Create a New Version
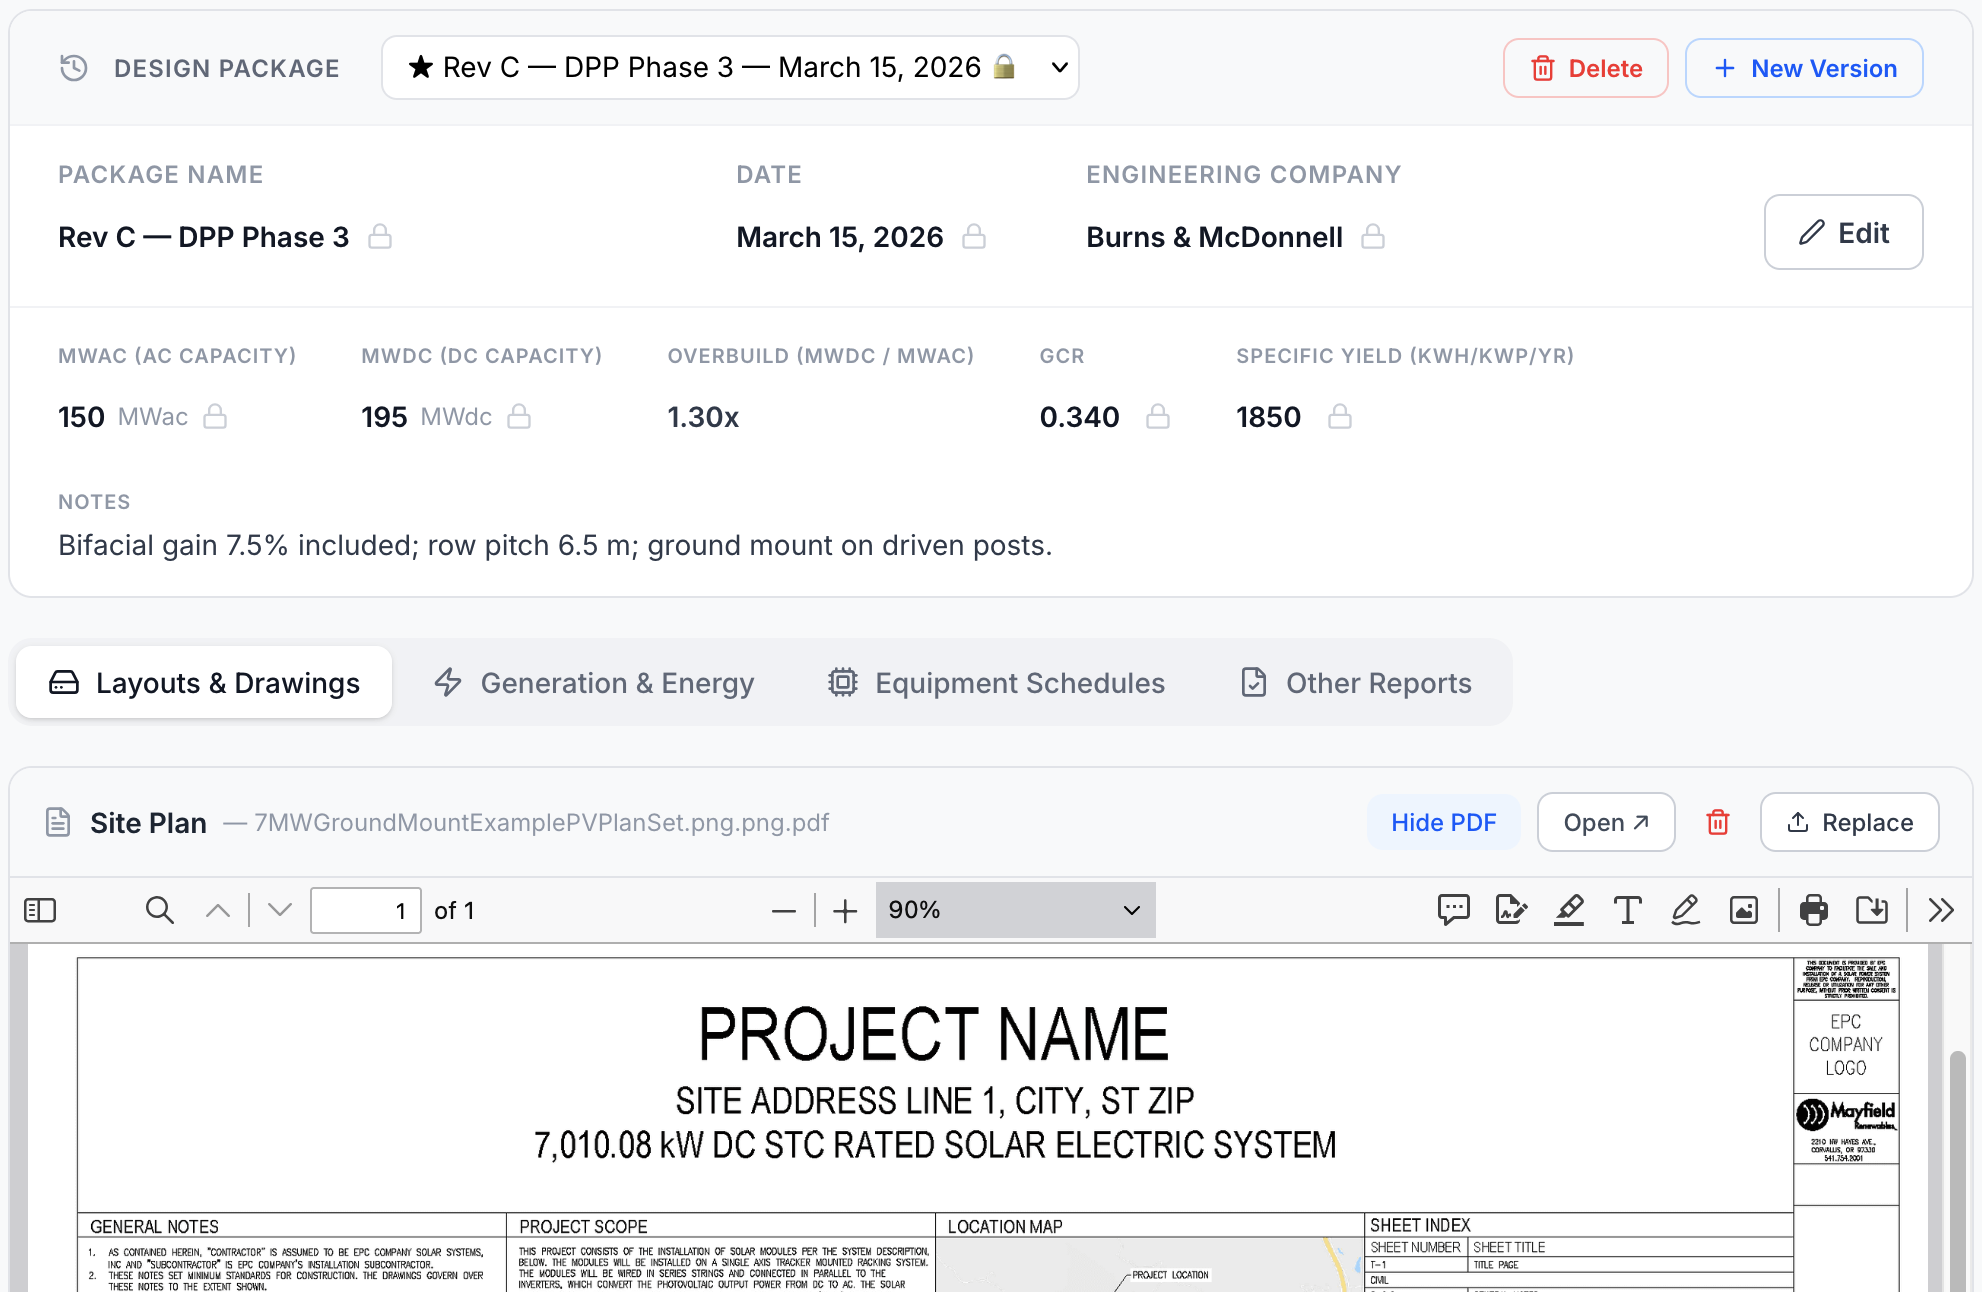The width and height of the screenshot is (1982, 1292). (1804, 68)
